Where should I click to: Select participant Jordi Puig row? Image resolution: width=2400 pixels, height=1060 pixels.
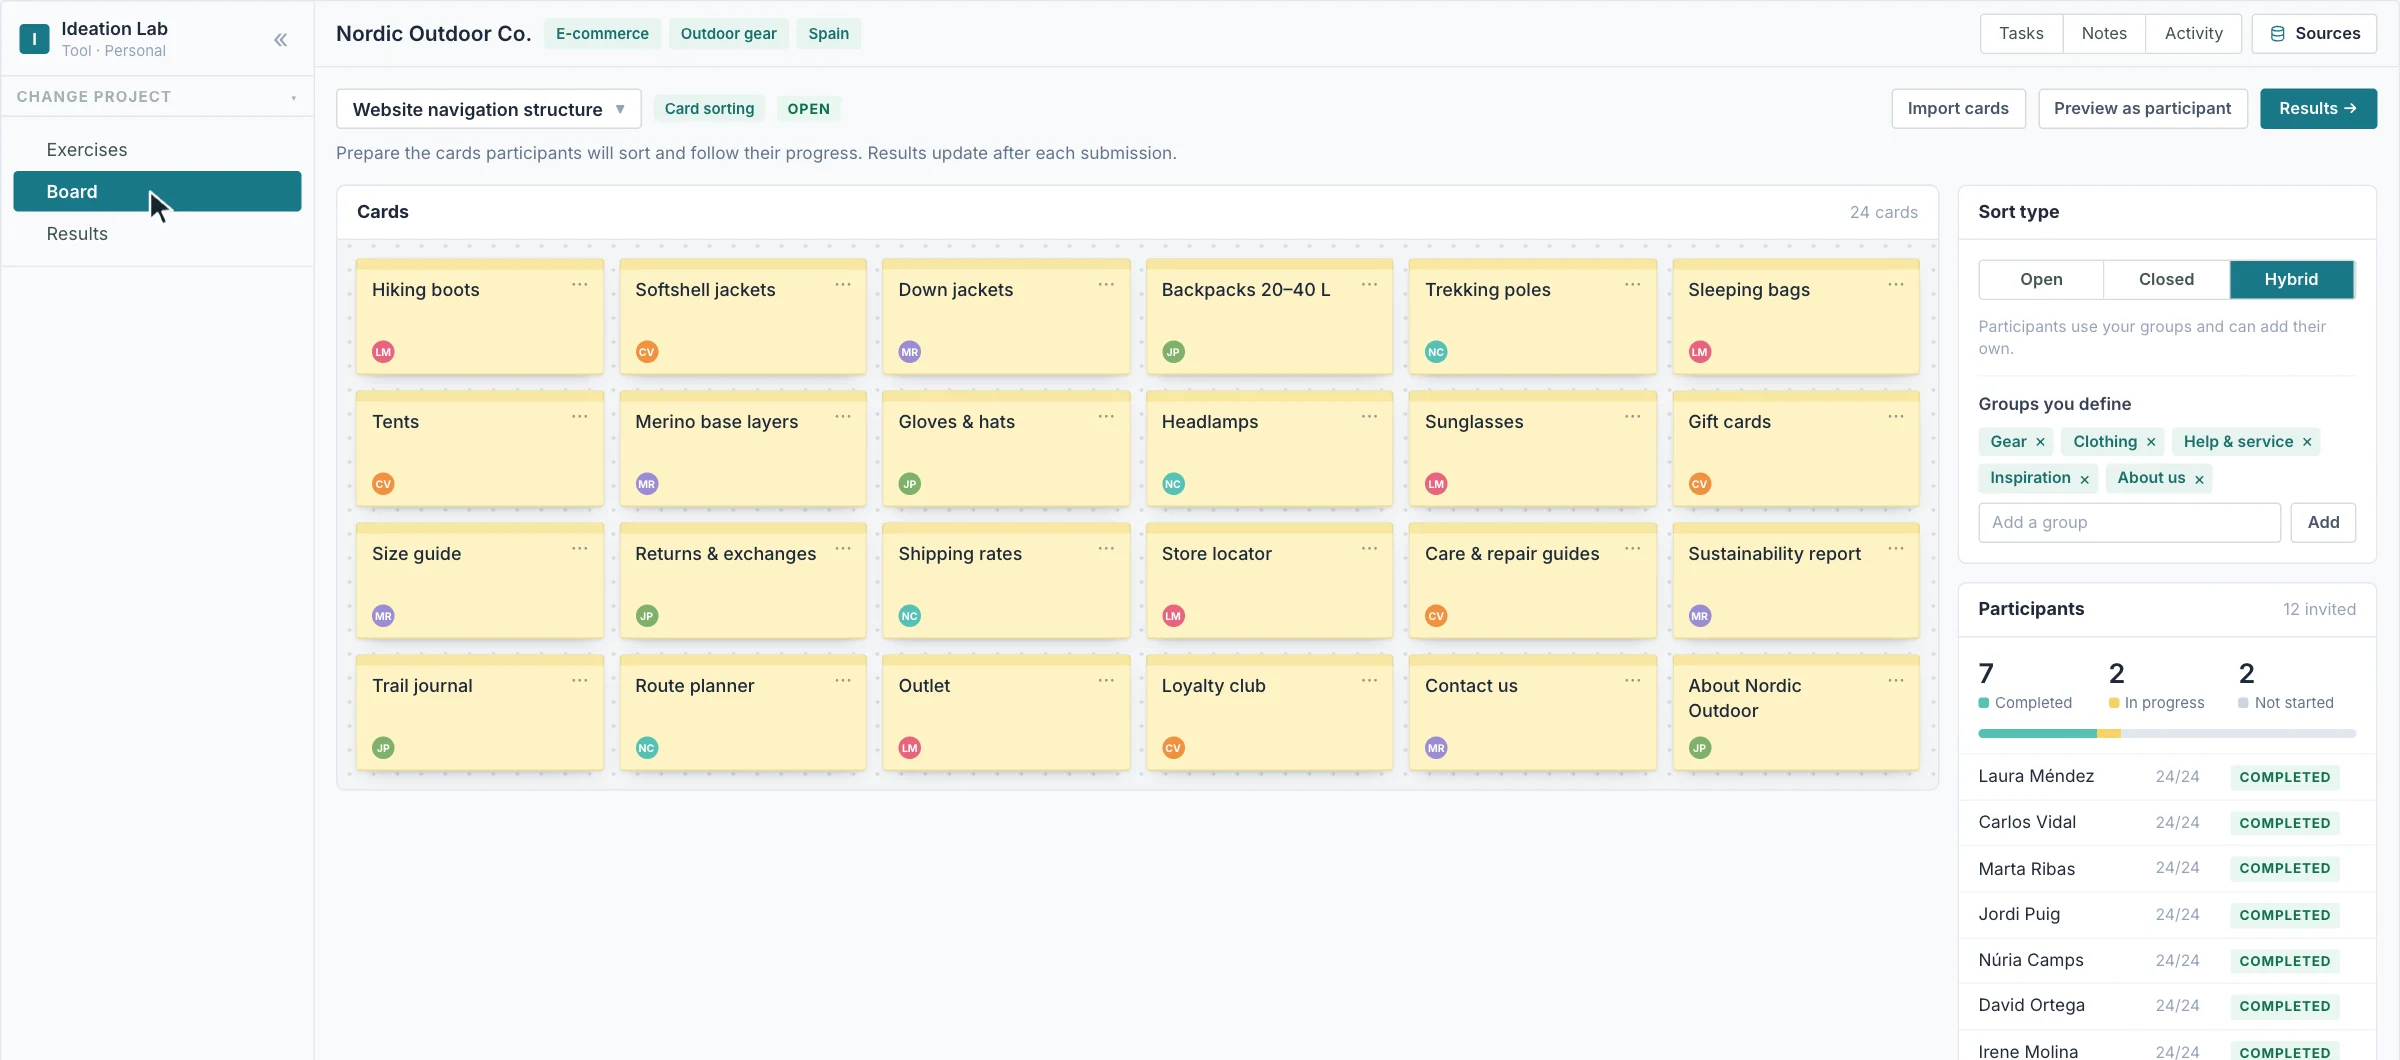(2166, 915)
